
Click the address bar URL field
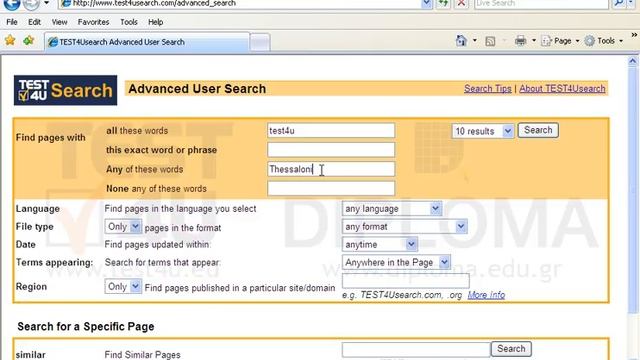click(241, 4)
